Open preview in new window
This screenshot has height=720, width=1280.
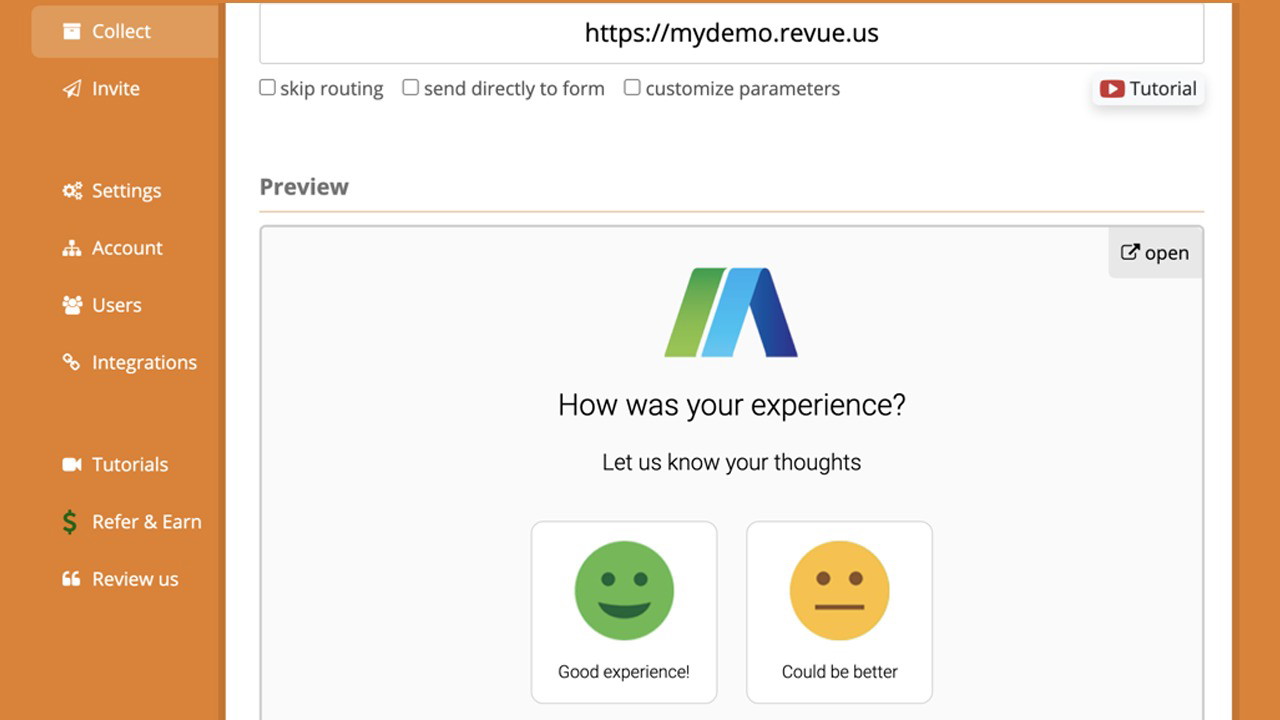pyautogui.click(x=1156, y=253)
